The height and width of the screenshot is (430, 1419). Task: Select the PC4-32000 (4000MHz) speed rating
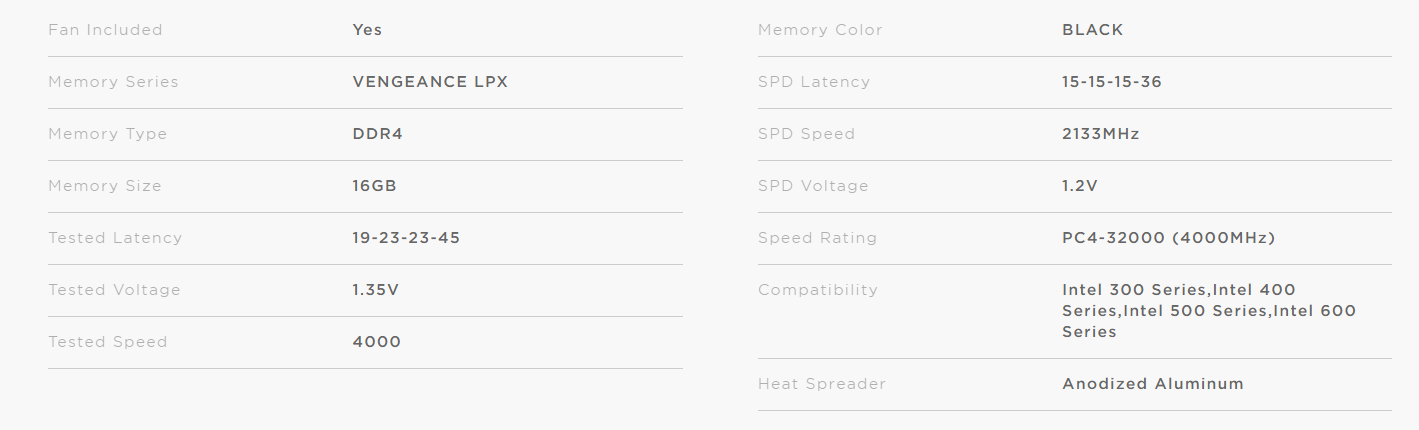pyautogui.click(x=1169, y=238)
